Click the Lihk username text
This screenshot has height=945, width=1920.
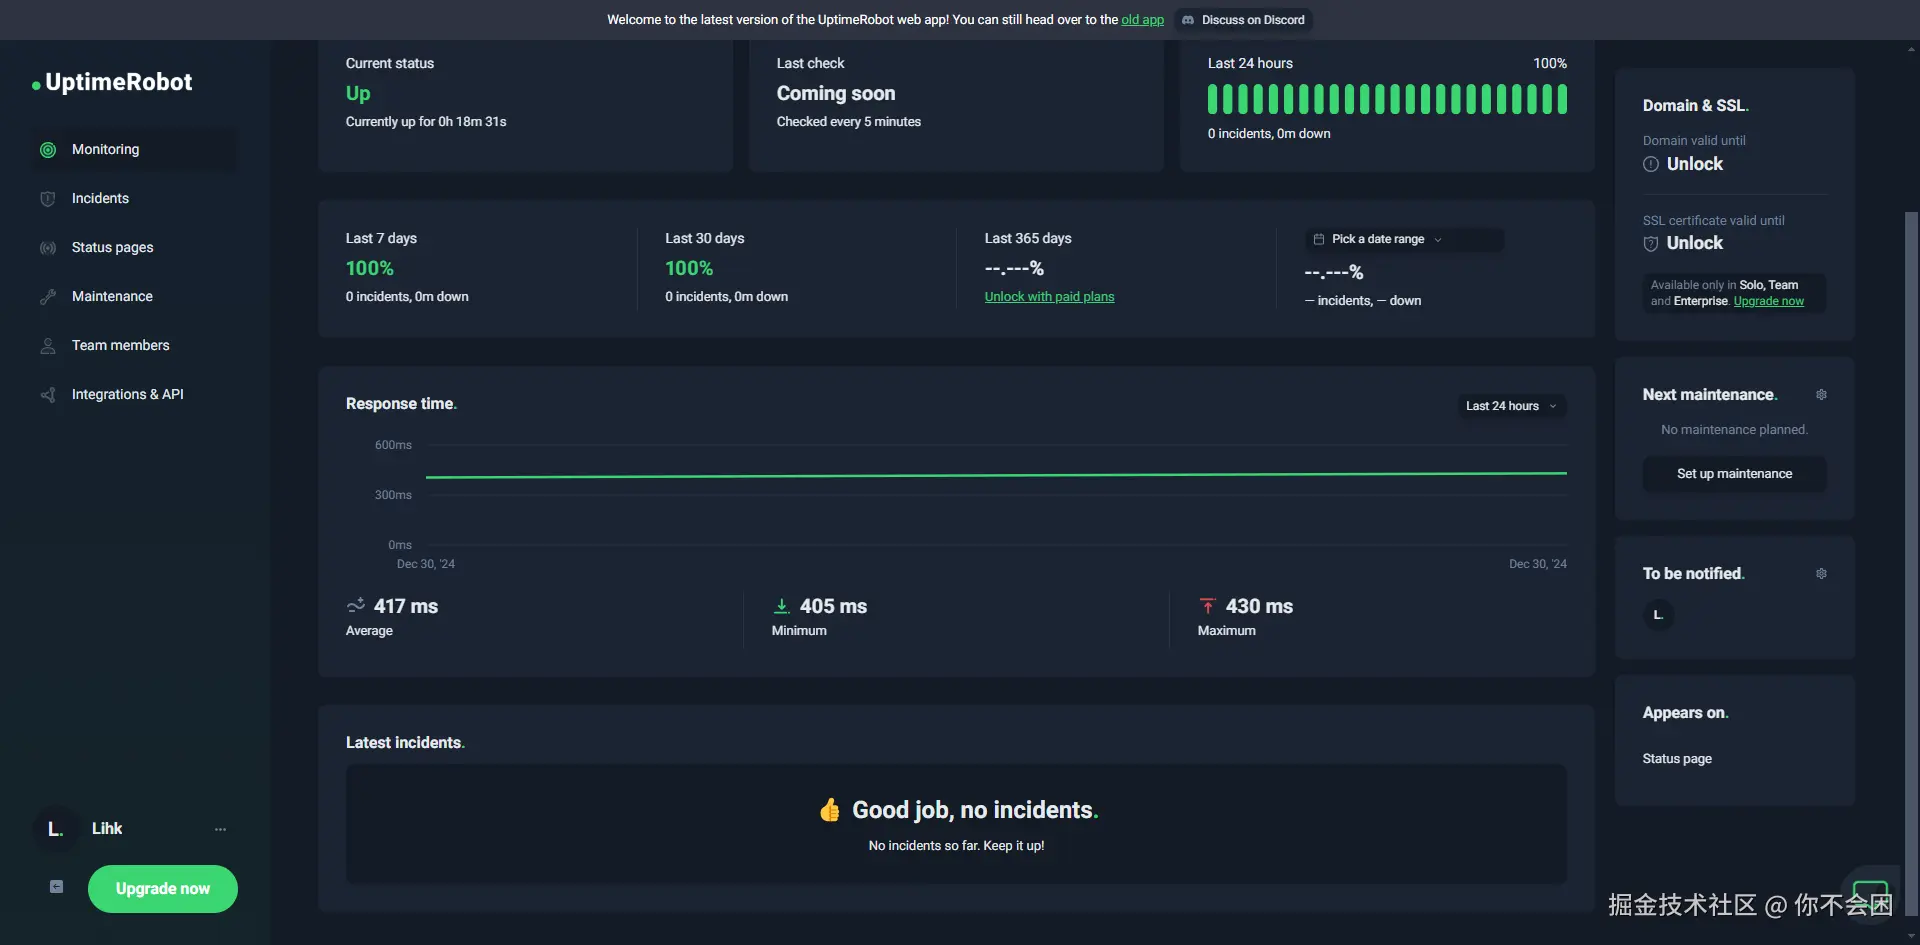pos(107,829)
